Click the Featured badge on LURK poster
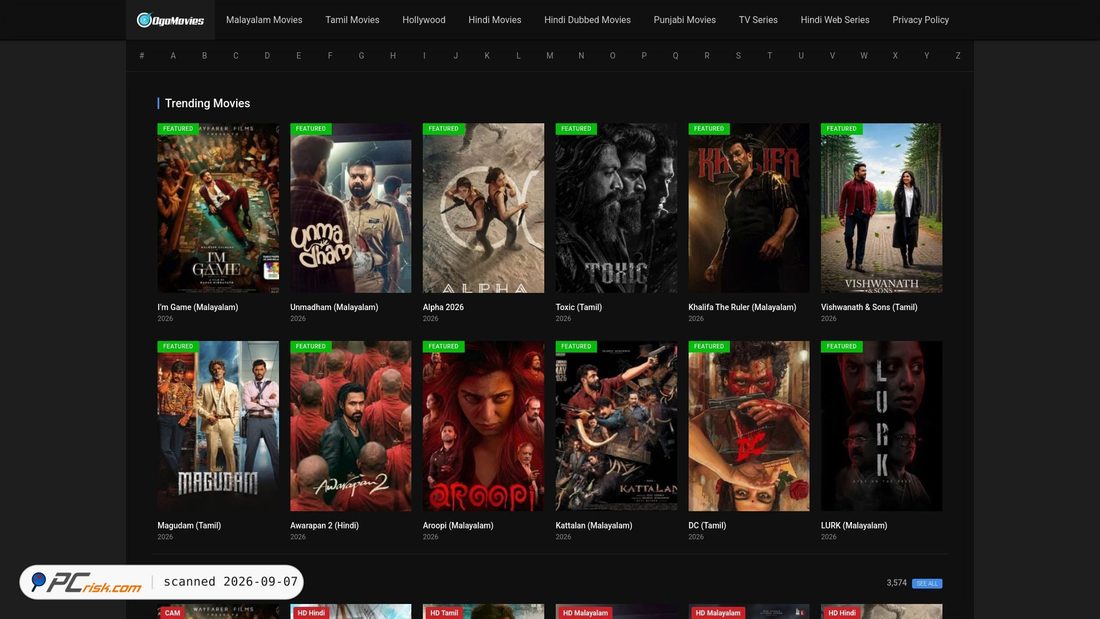This screenshot has height=619, width=1100. tap(842, 346)
